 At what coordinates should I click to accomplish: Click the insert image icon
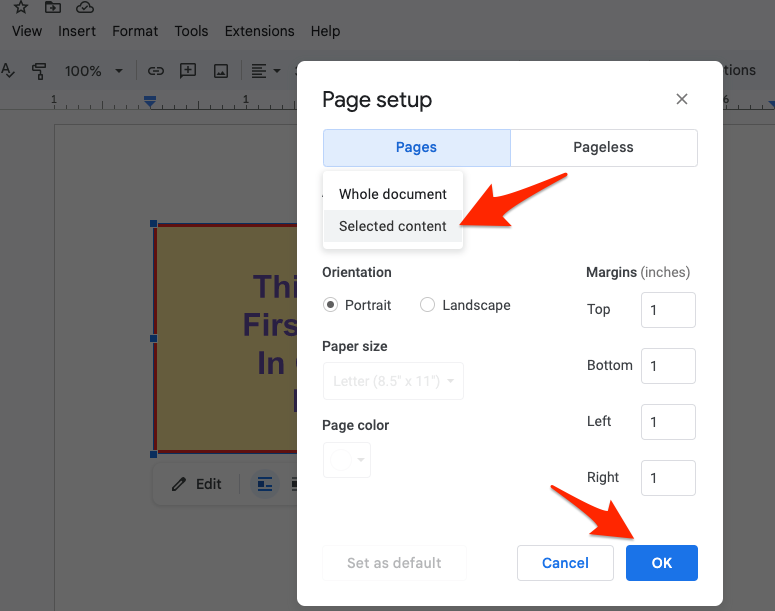coord(221,71)
